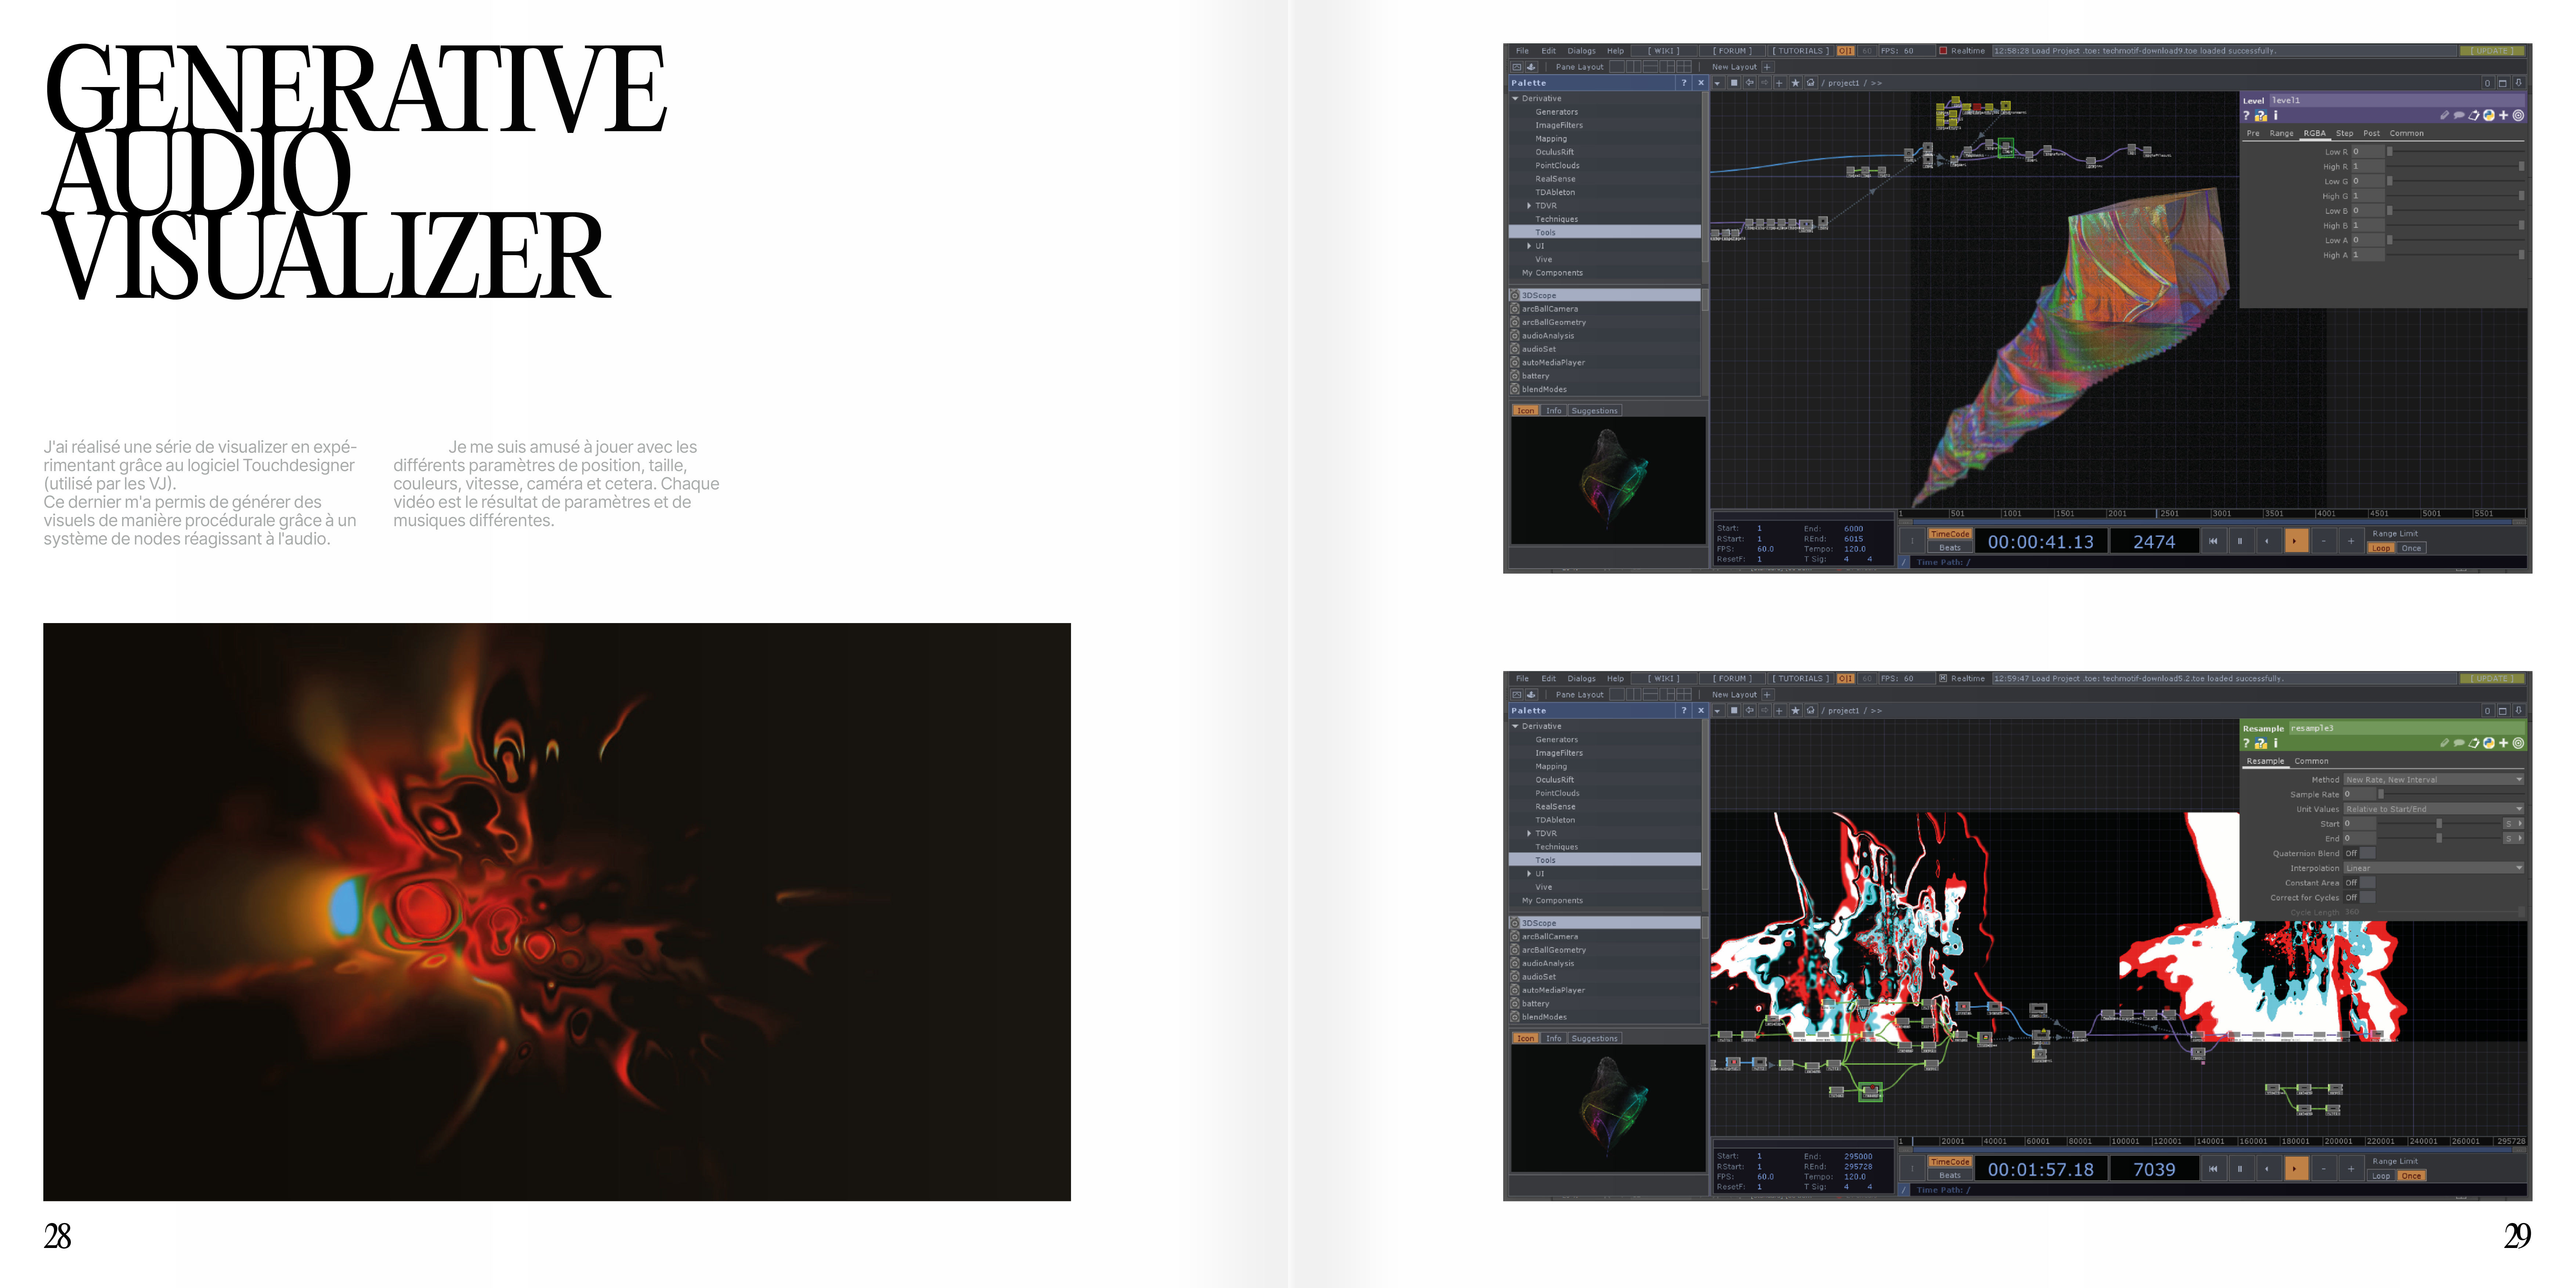Switch to the Post tab in the level1 panel

[x=2371, y=133]
